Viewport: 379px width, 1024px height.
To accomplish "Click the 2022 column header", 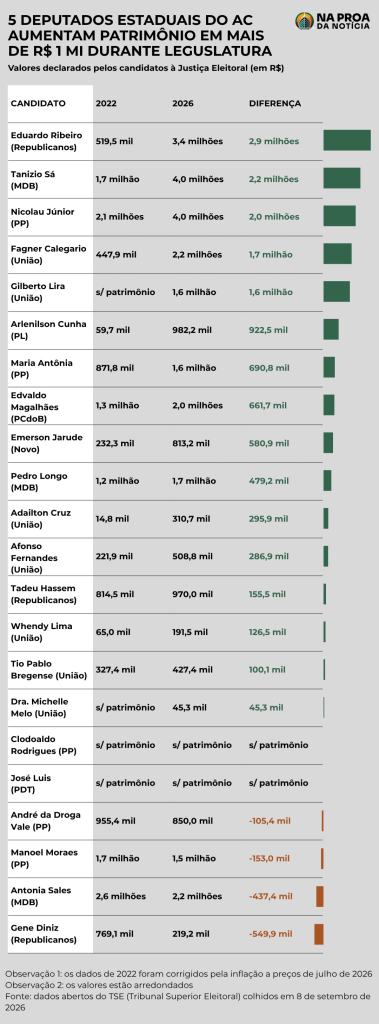I will tap(107, 103).
